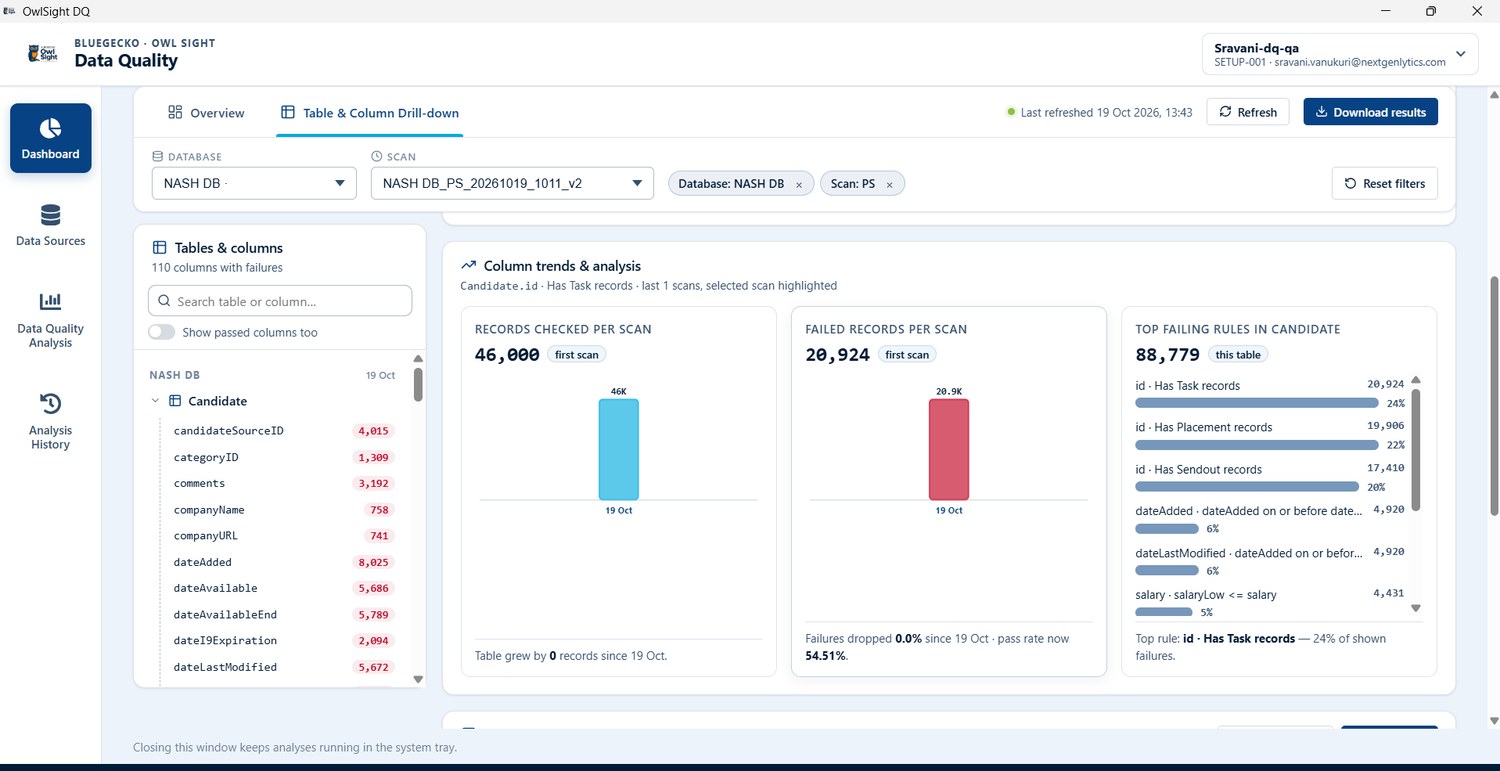The image size is (1500, 771).
Task: Click the Owl Sight logo
Action: [43, 53]
